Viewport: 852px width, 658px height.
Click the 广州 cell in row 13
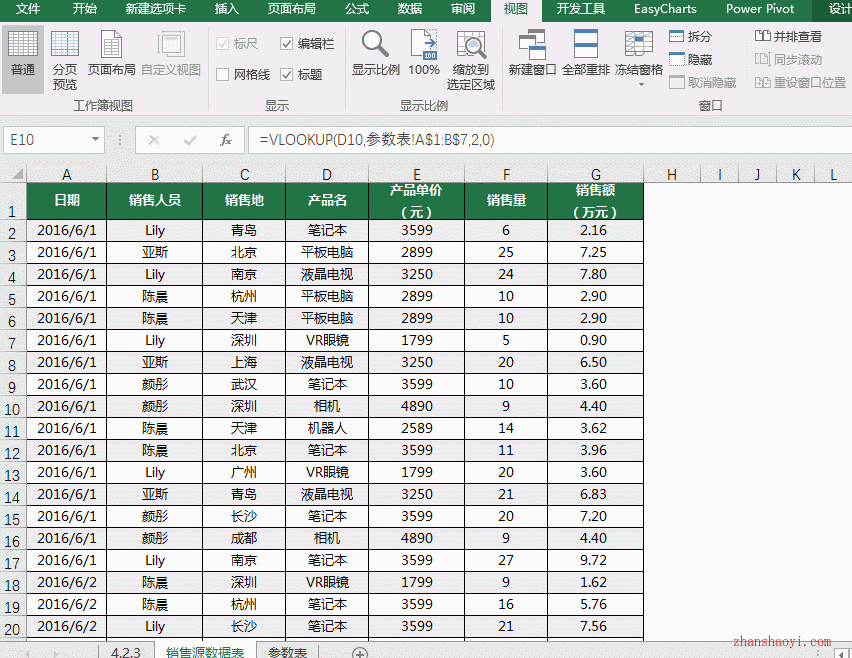click(243, 472)
